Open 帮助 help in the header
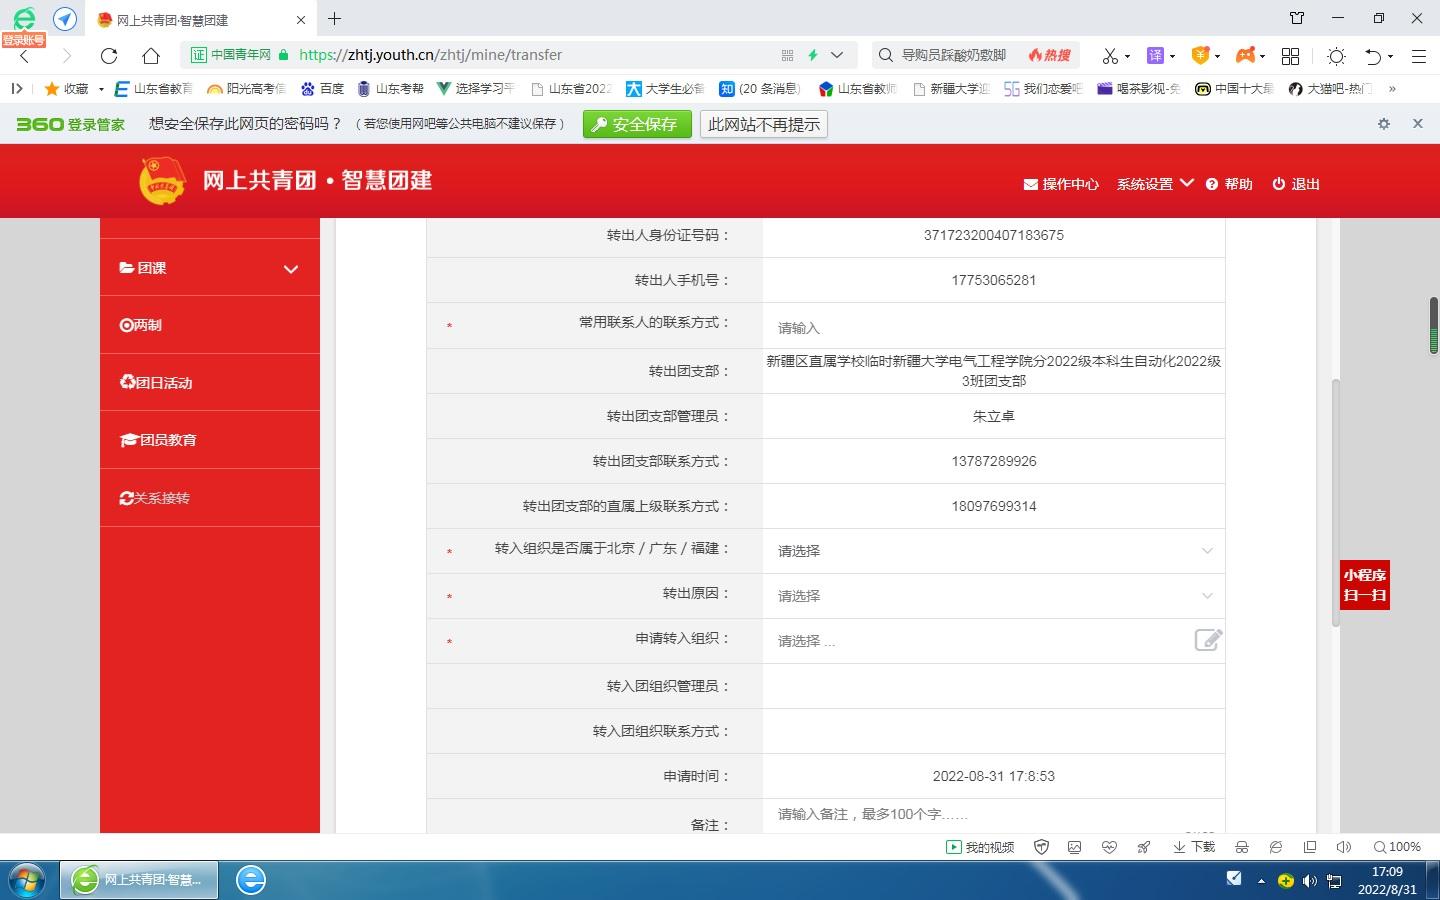Viewport: 1440px width, 900px height. [1229, 184]
